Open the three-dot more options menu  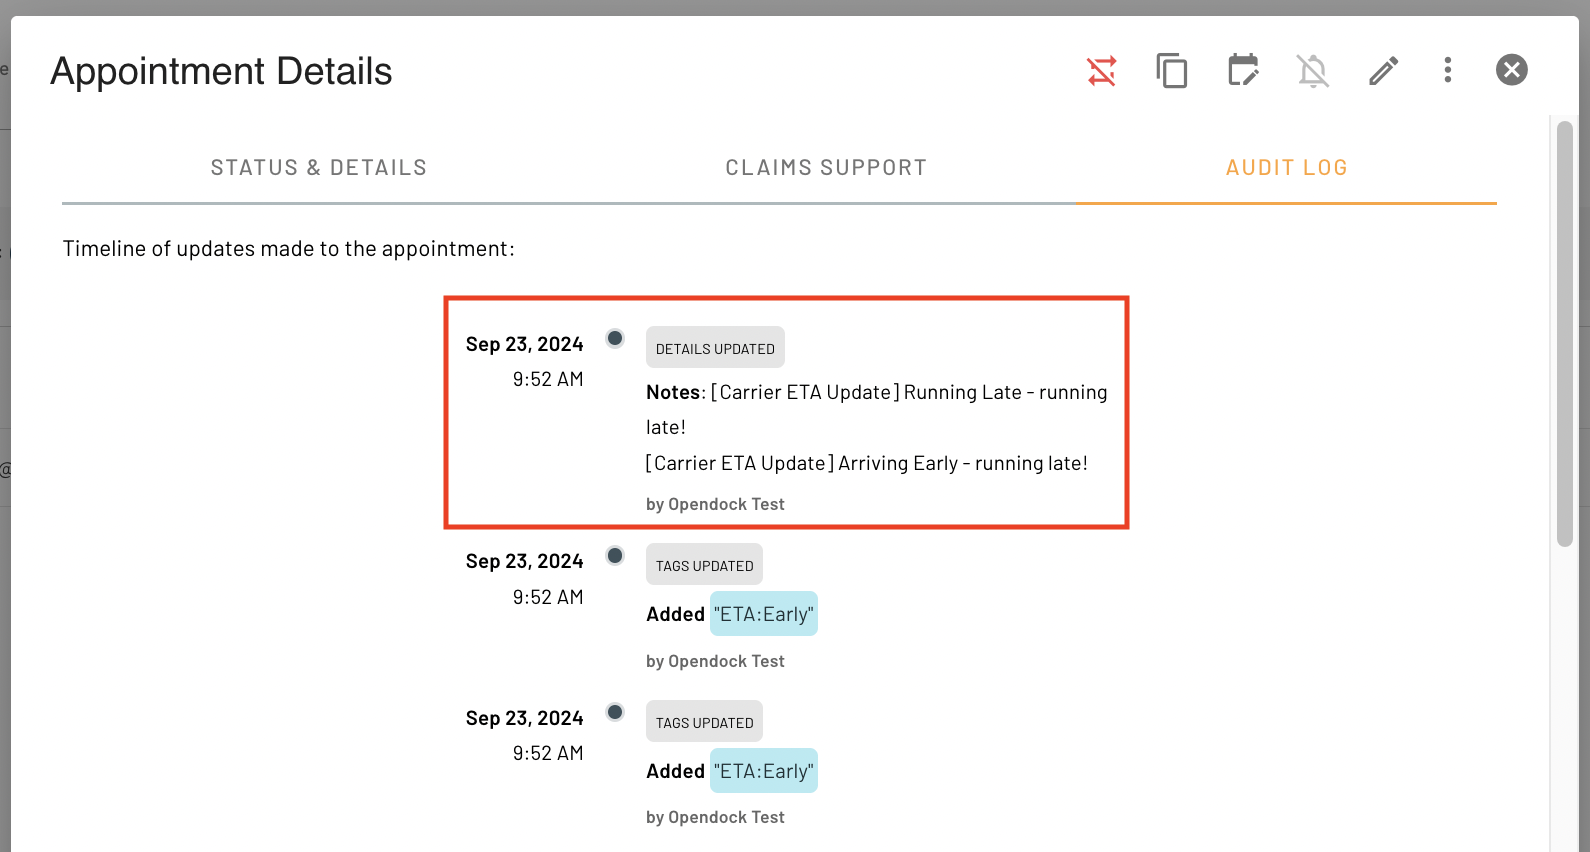coord(1448,70)
